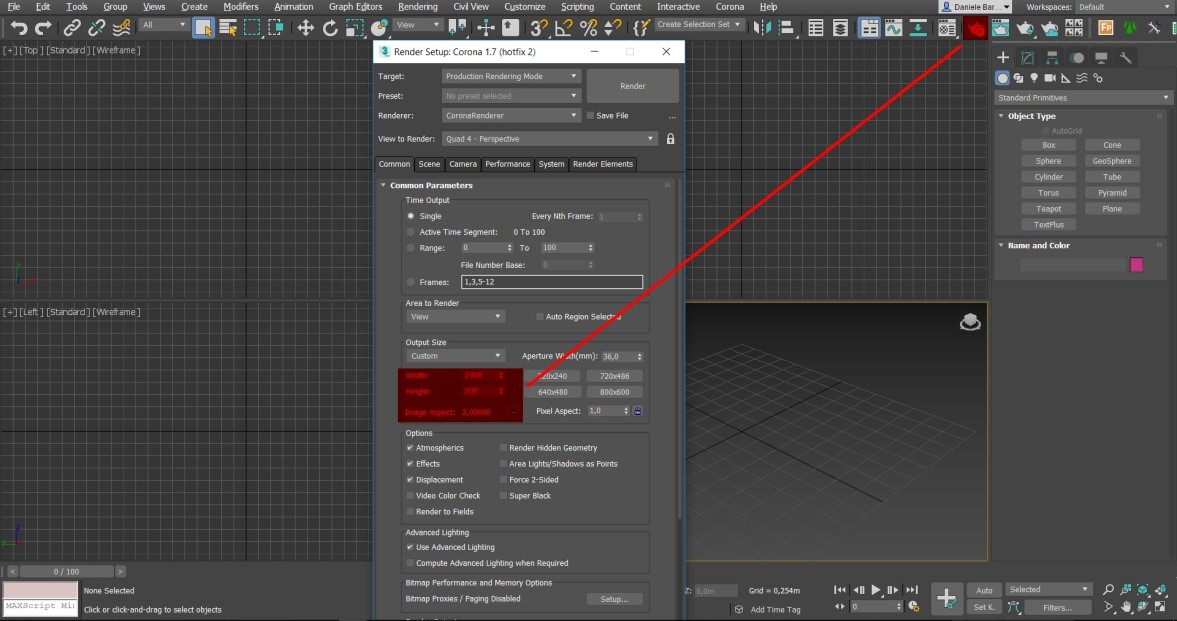Screen dimensions: 1177x621
Task: Open the Renderer dropdown showing CoronaRenderer
Action: [510, 116]
